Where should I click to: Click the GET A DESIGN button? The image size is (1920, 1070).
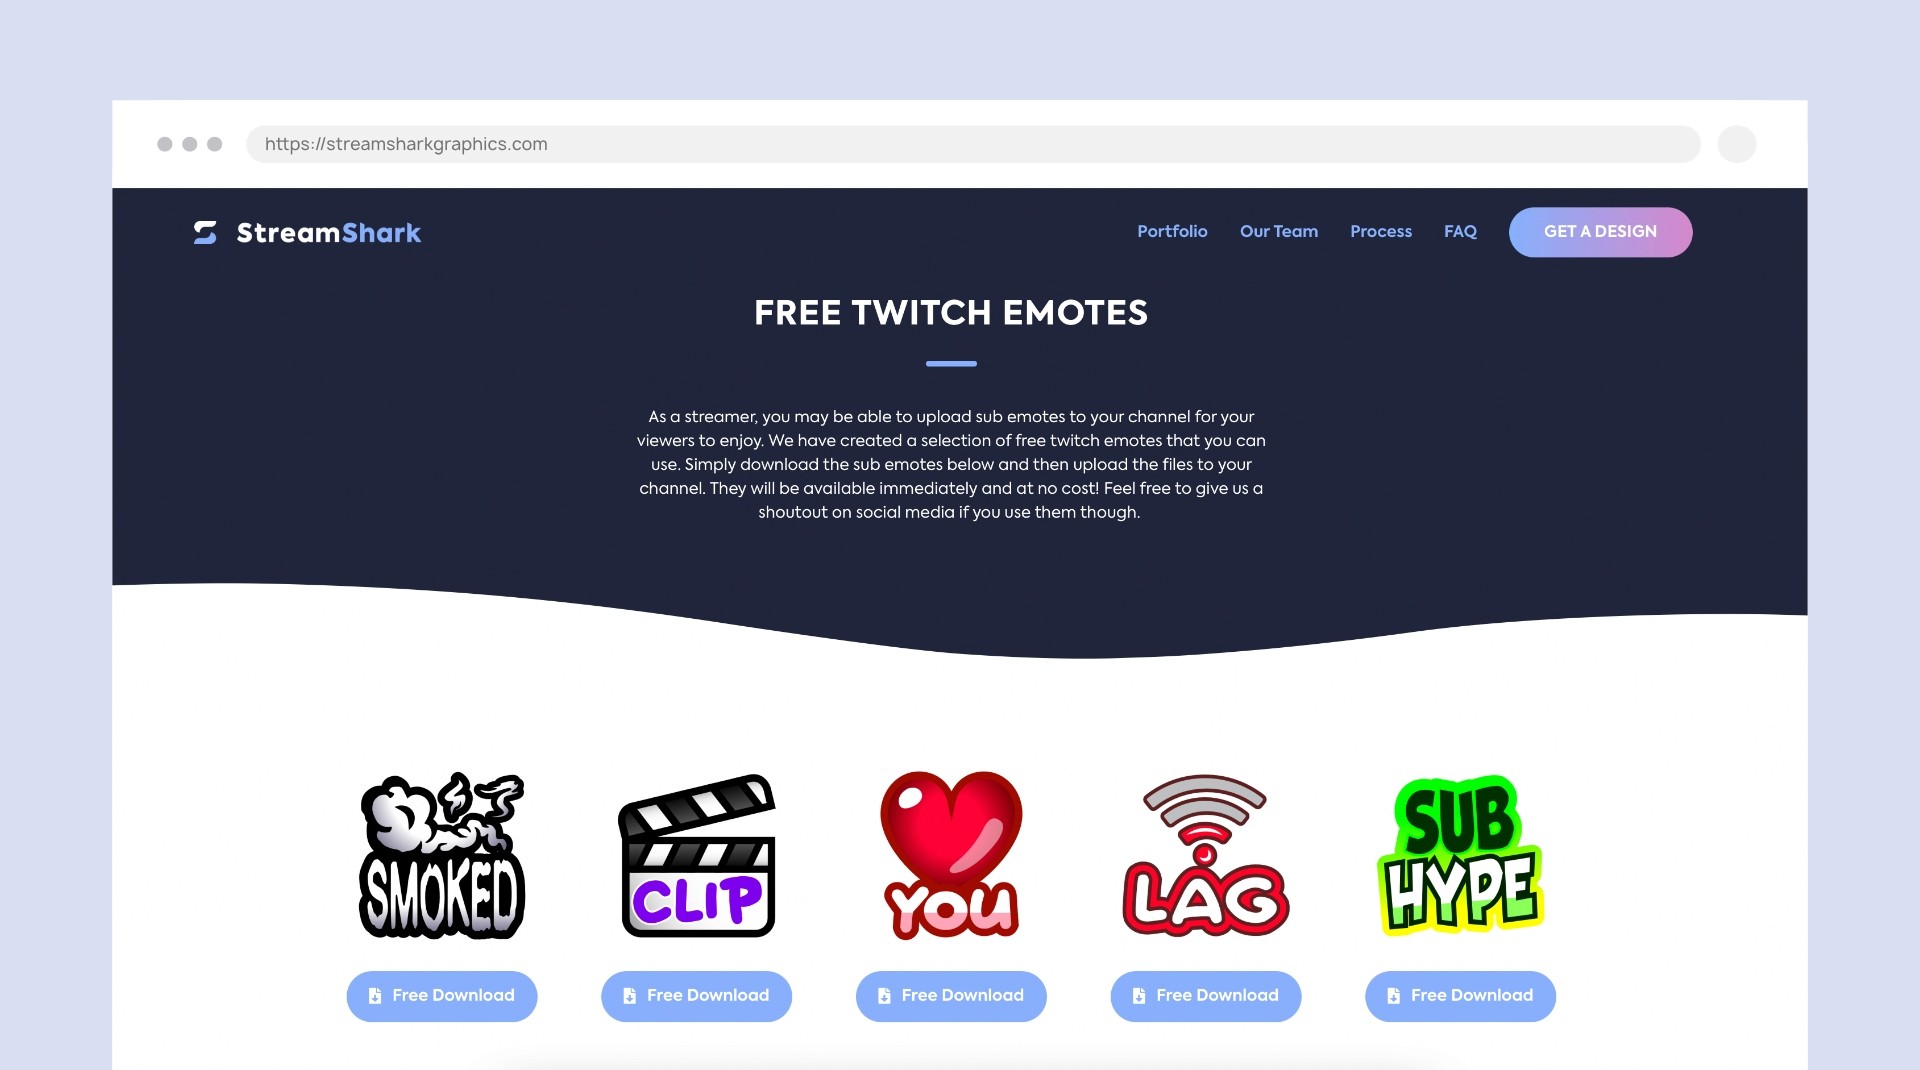tap(1600, 232)
